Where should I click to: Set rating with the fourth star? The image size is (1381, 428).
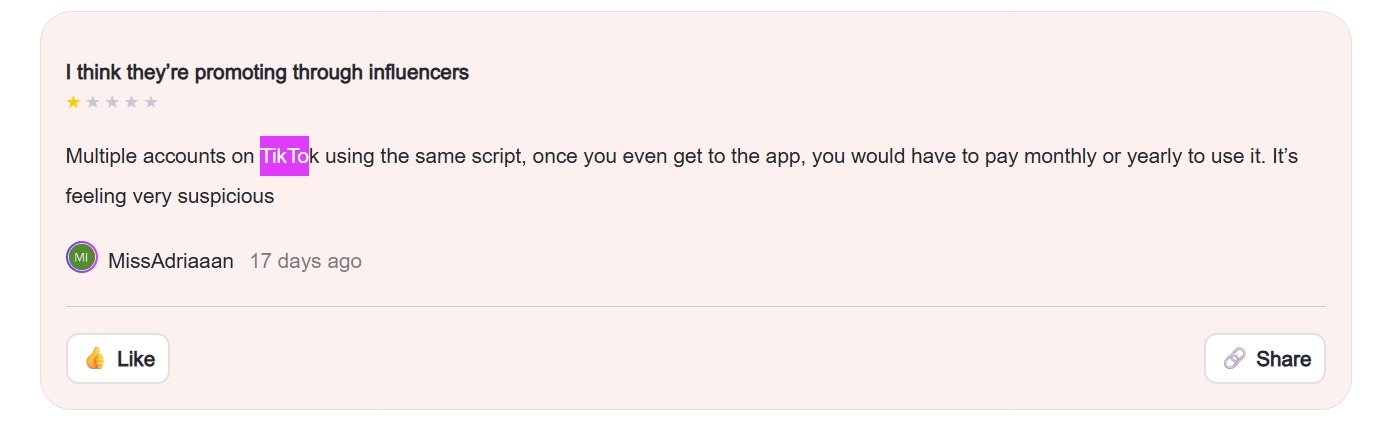pyautogui.click(x=131, y=102)
